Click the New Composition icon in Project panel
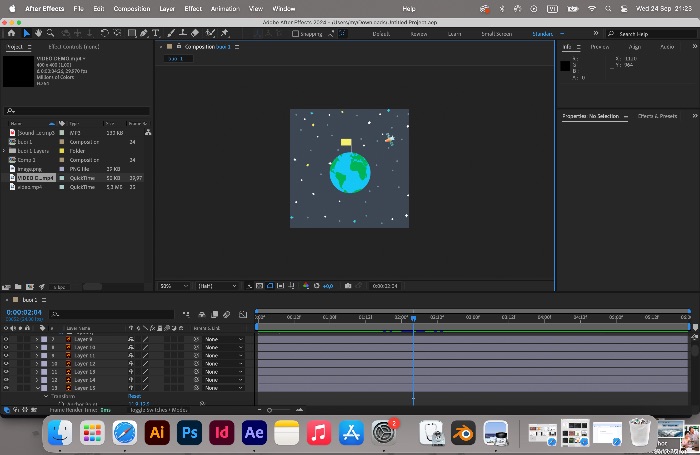The image size is (700, 455). [x=30, y=287]
